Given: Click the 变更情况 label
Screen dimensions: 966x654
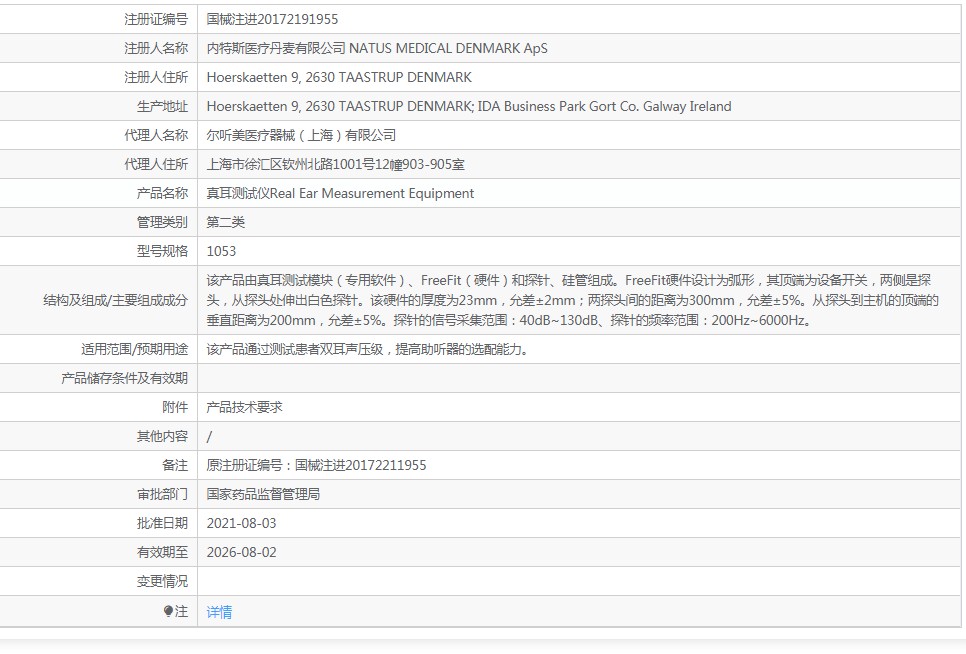Looking at the screenshot, I should pos(162,581).
